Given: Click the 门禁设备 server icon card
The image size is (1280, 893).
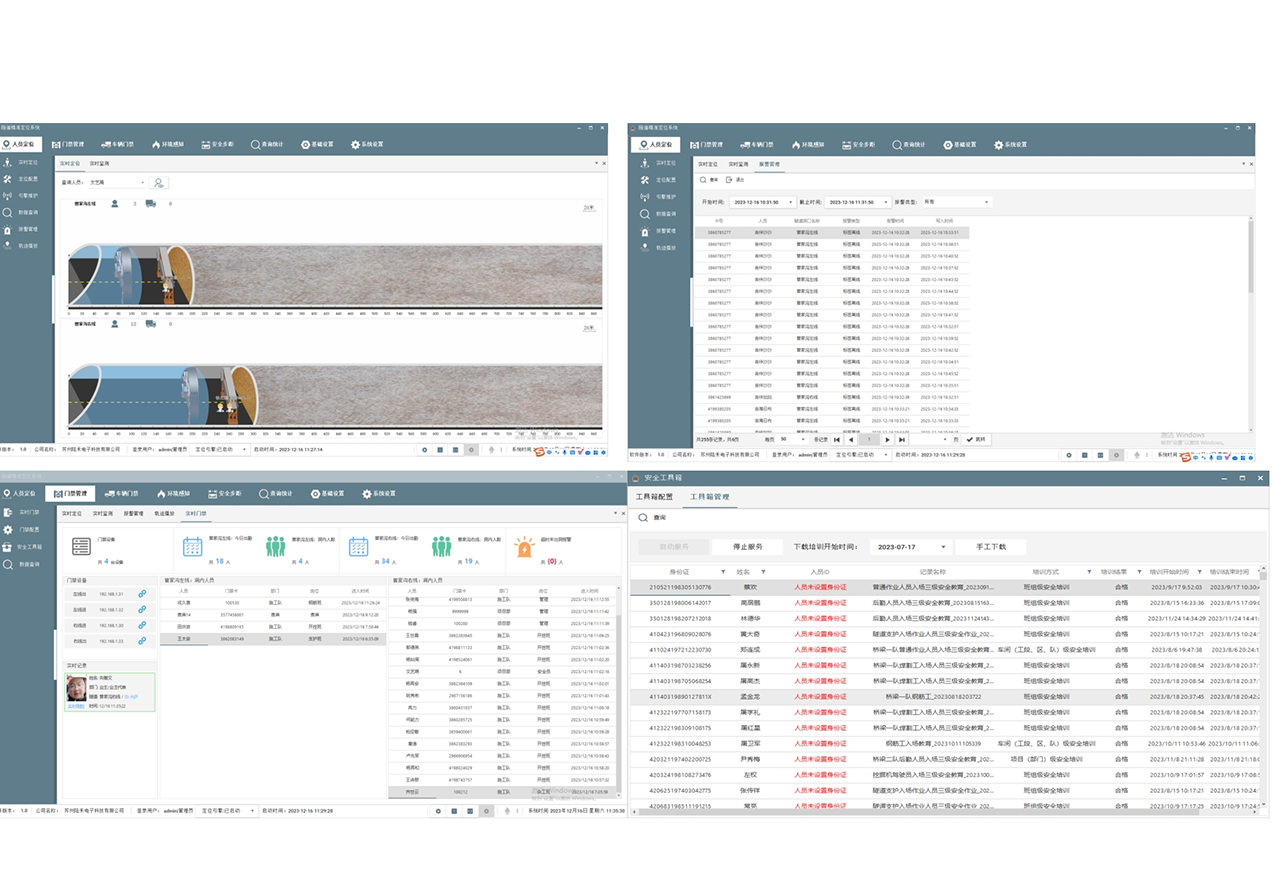Looking at the screenshot, I should 81,546.
